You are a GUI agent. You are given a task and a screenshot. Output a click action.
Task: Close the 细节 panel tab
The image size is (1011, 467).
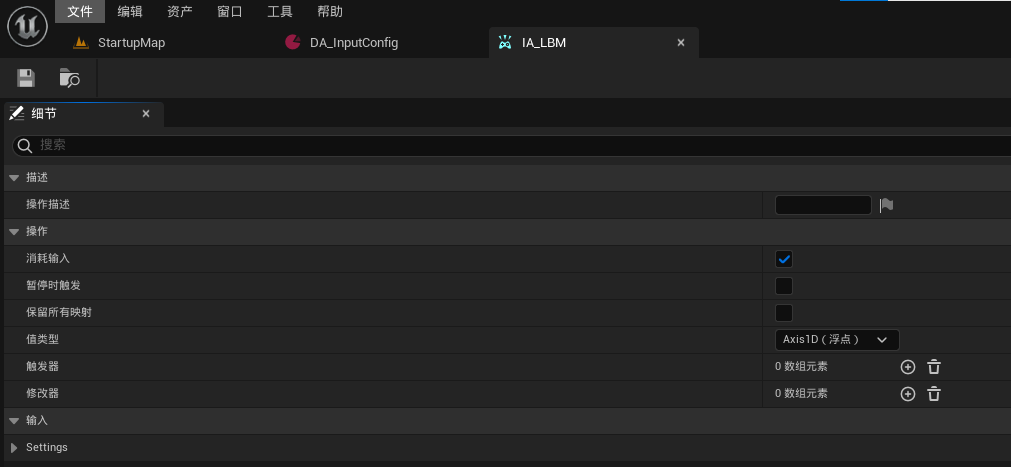(x=146, y=114)
